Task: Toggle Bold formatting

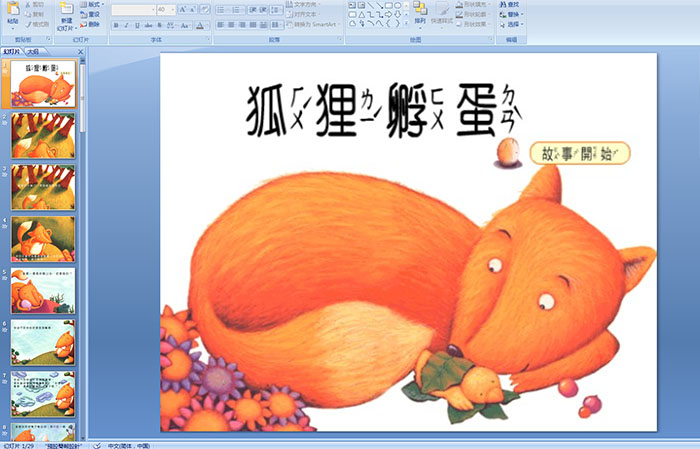Action: [x=116, y=25]
